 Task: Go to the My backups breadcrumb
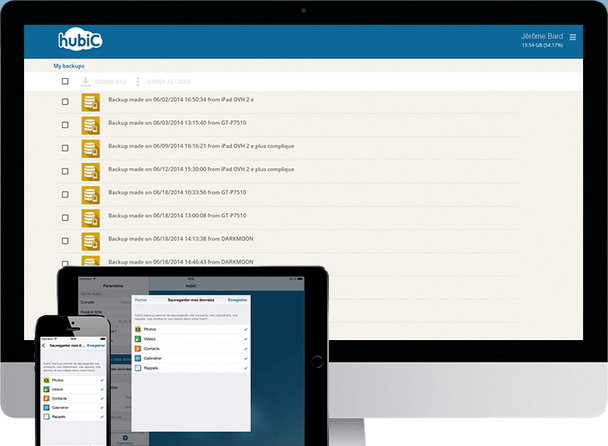(70, 66)
